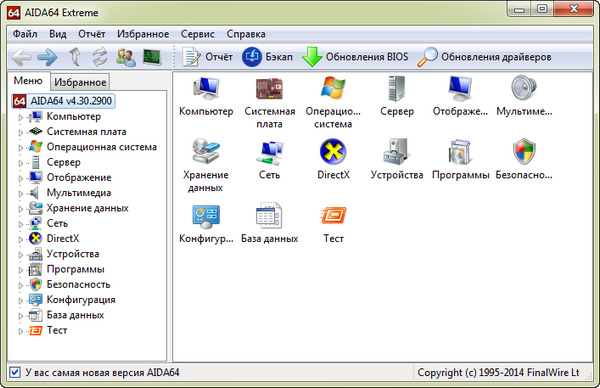Click the system stability monitor toolbar icon
The image size is (600, 388).
152,57
